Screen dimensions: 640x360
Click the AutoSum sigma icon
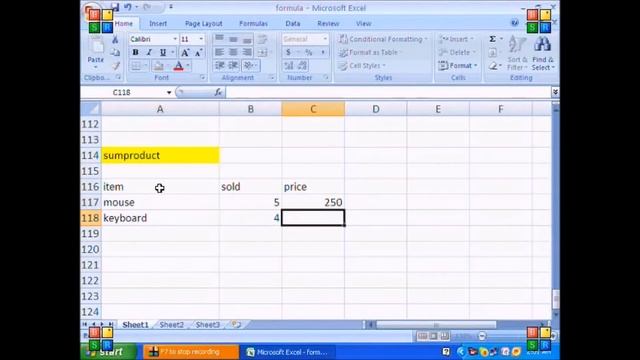tap(493, 39)
